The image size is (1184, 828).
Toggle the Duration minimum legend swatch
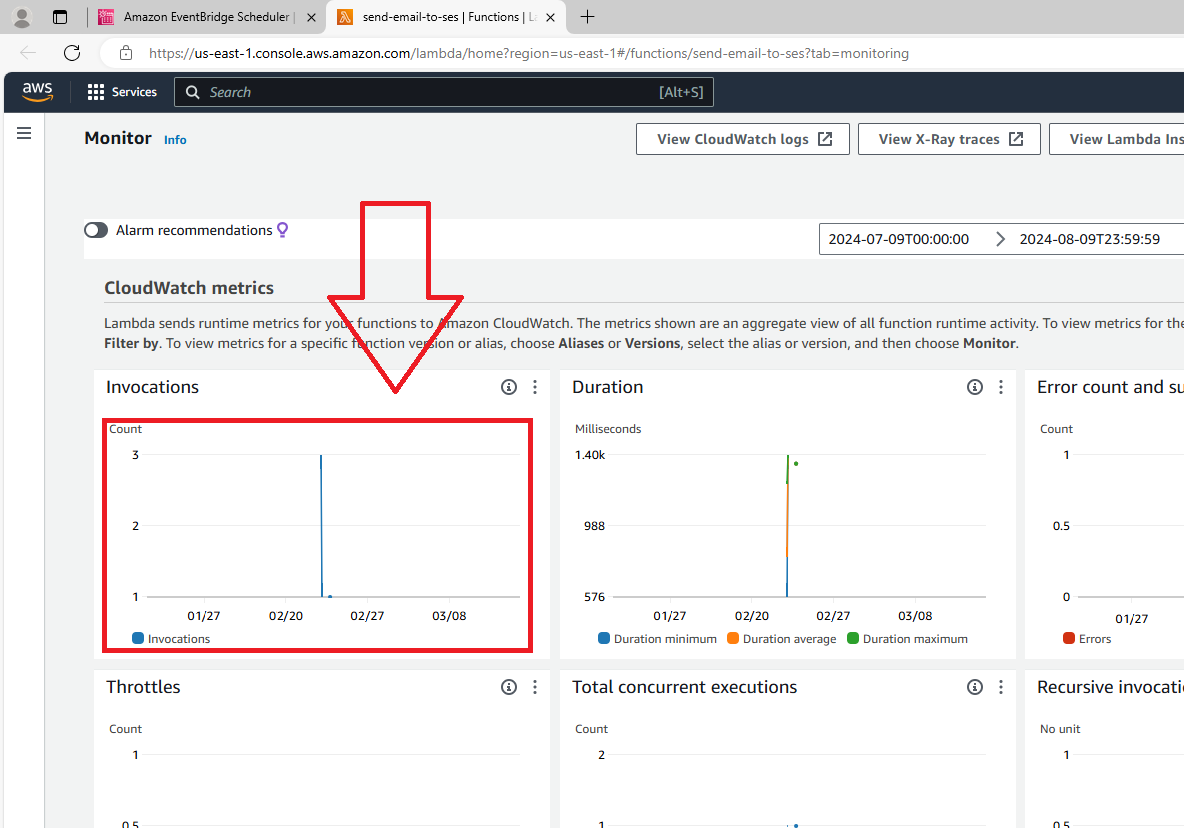[603, 639]
